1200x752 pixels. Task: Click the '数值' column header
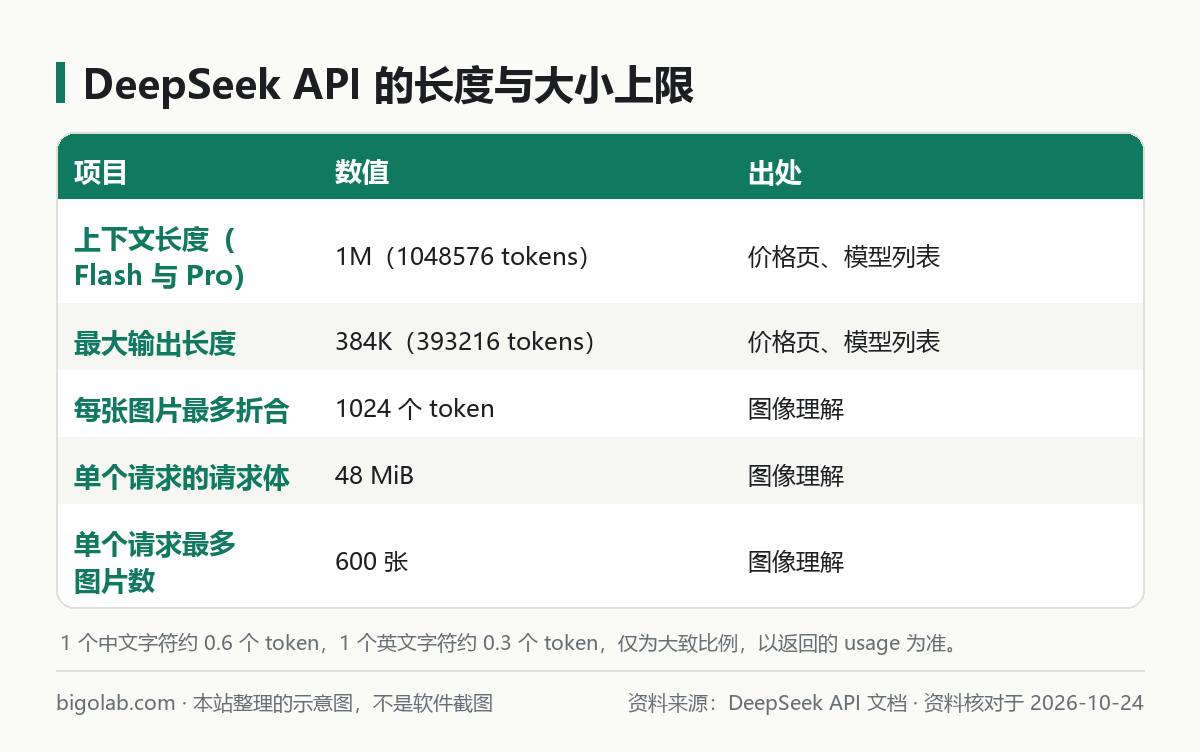point(362,172)
